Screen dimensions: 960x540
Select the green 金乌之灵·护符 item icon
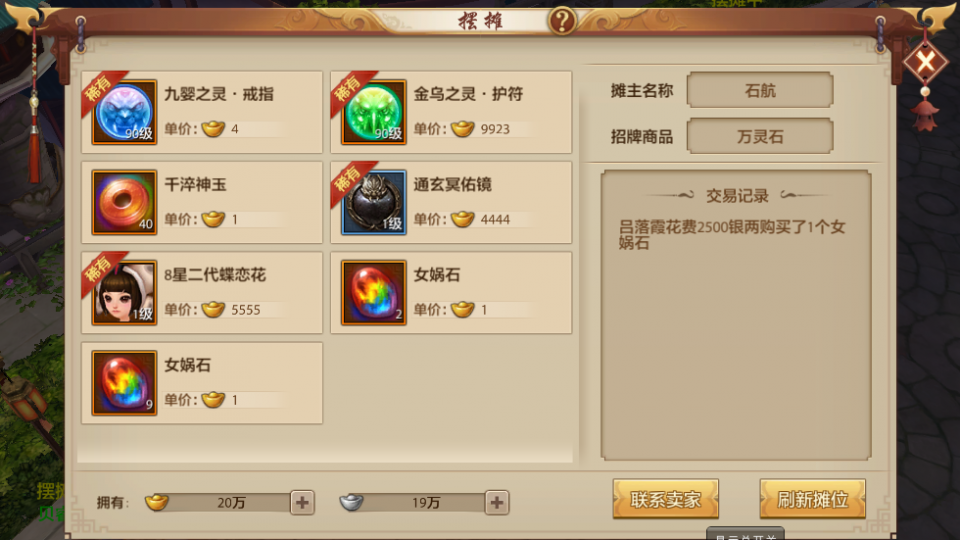pyautogui.click(x=373, y=112)
